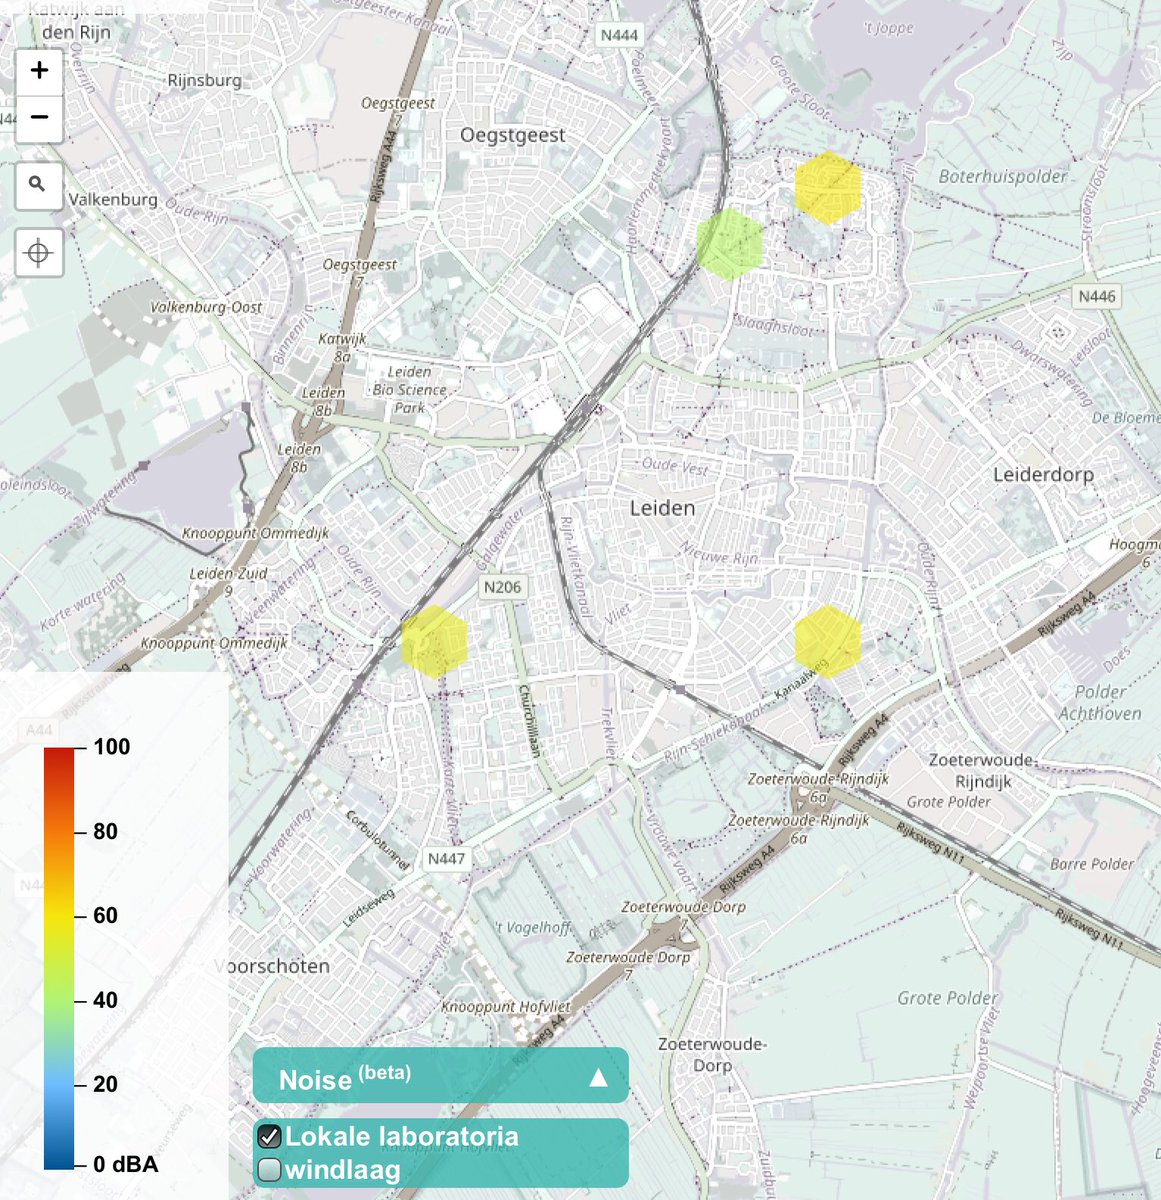This screenshot has height=1200, width=1161.
Task: Click the 't Vogelhoff label
Action: (x=534, y=927)
